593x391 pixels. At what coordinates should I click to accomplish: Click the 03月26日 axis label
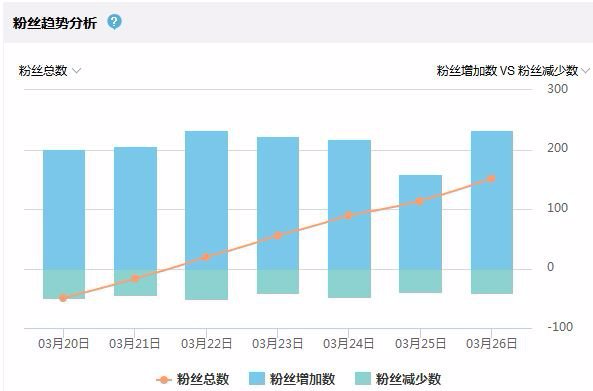[492, 343]
